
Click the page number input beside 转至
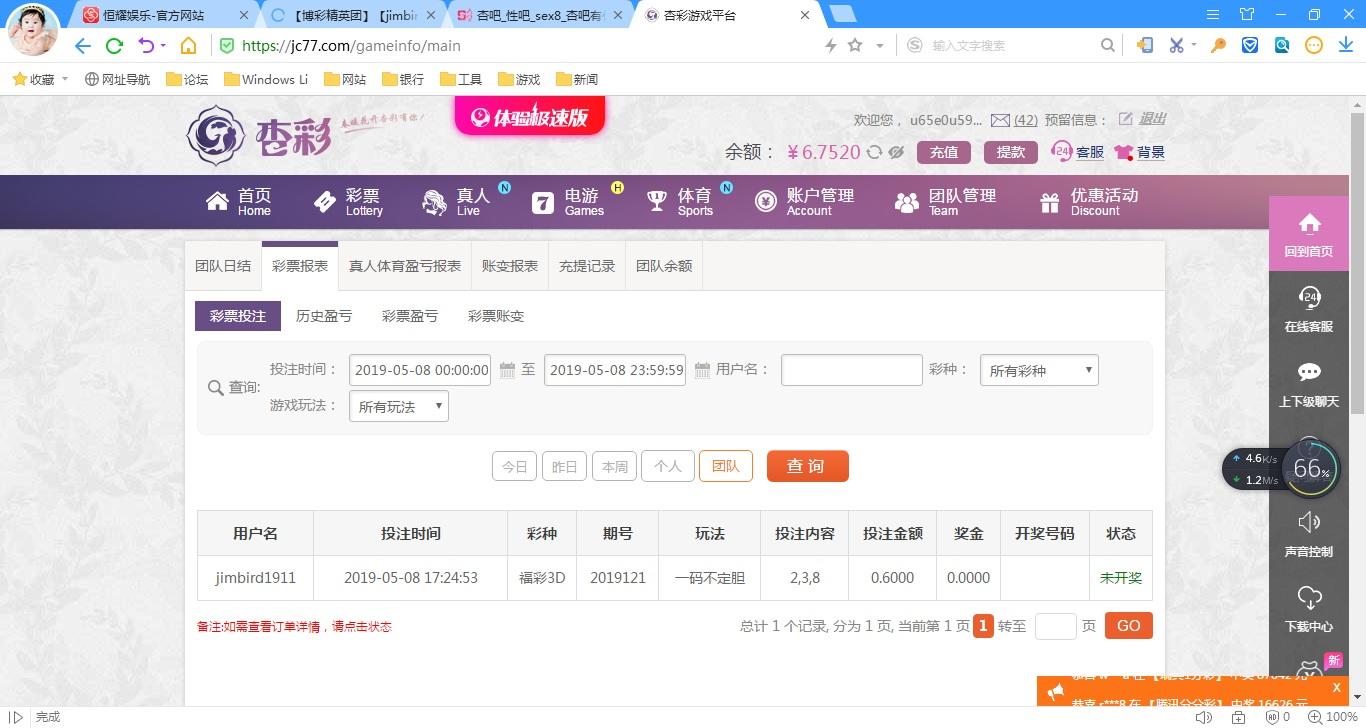1055,625
